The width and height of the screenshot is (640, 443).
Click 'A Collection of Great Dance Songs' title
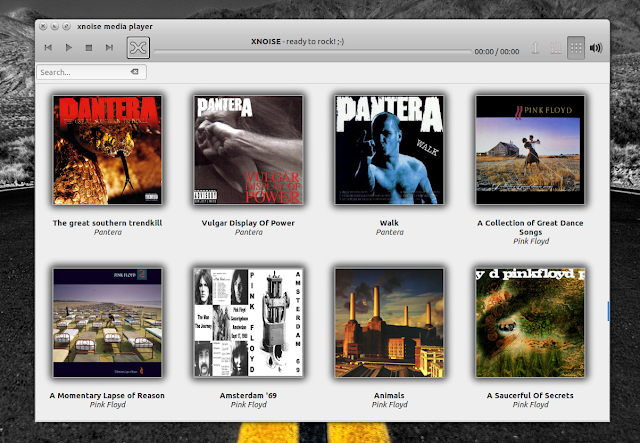530,227
